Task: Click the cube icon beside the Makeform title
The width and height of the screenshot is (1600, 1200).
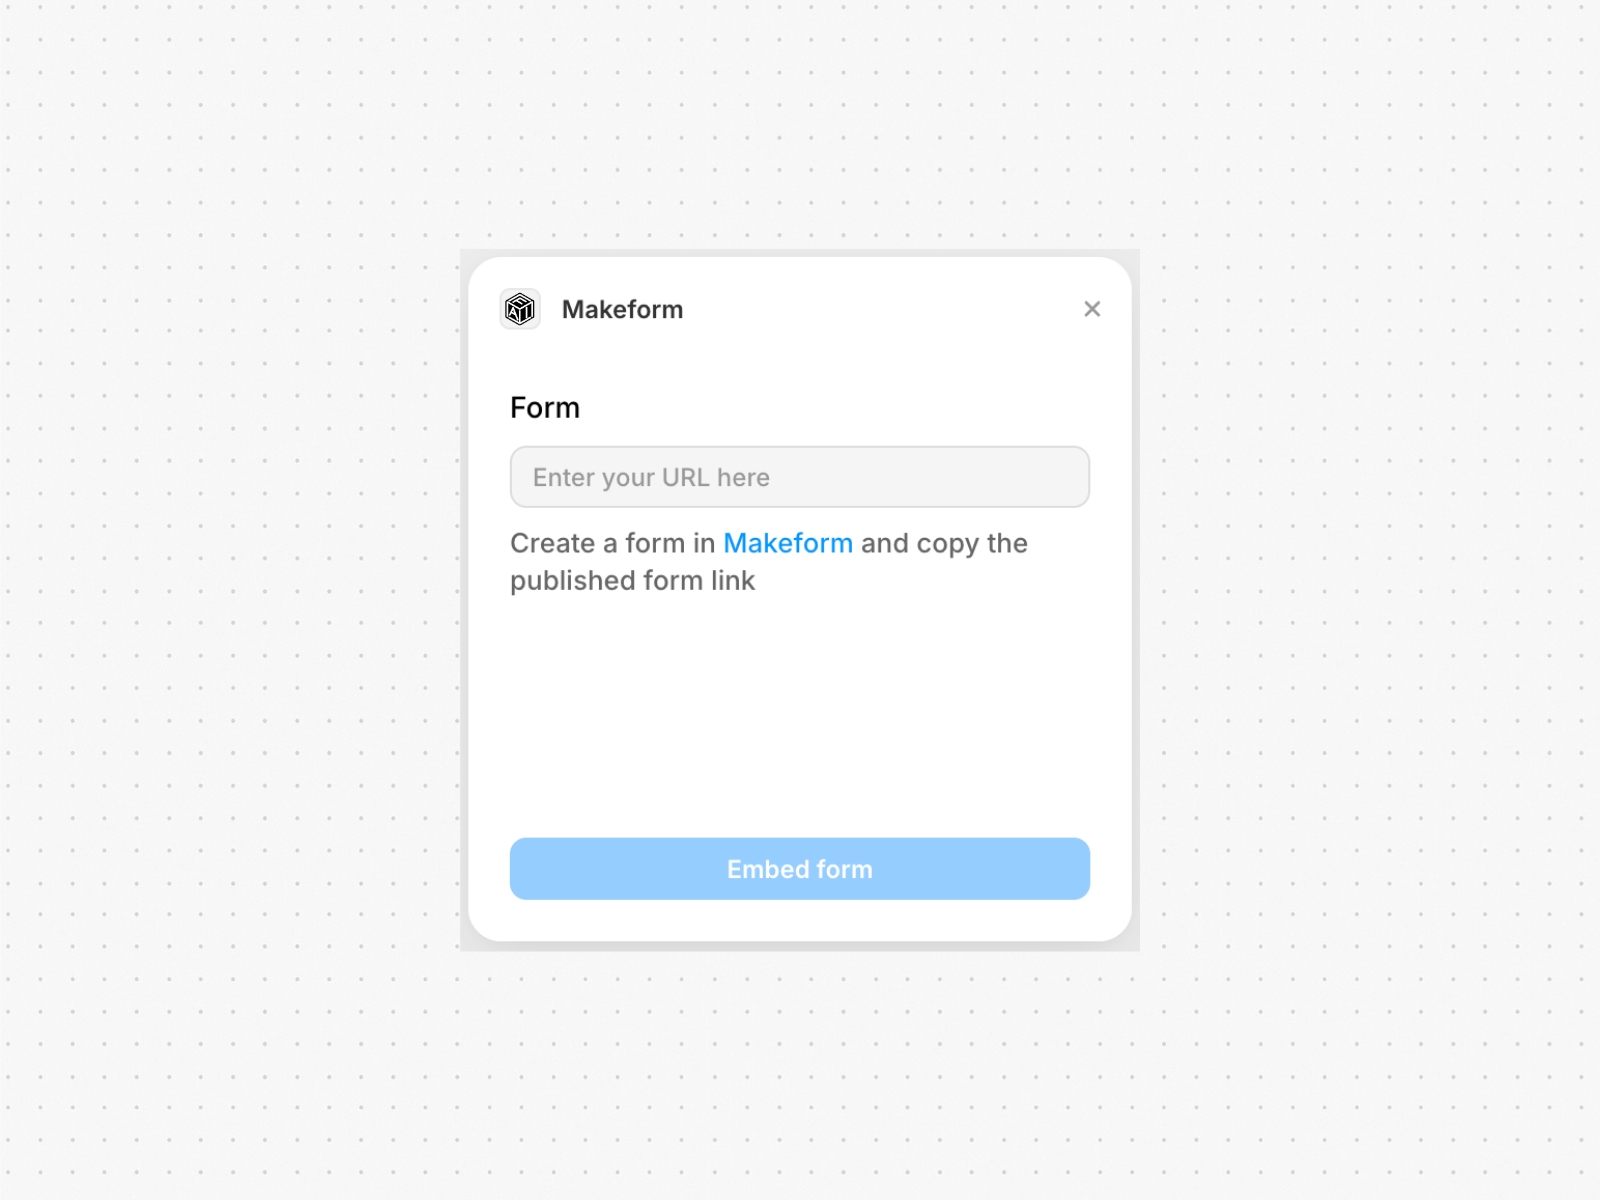Action: [x=520, y=309]
